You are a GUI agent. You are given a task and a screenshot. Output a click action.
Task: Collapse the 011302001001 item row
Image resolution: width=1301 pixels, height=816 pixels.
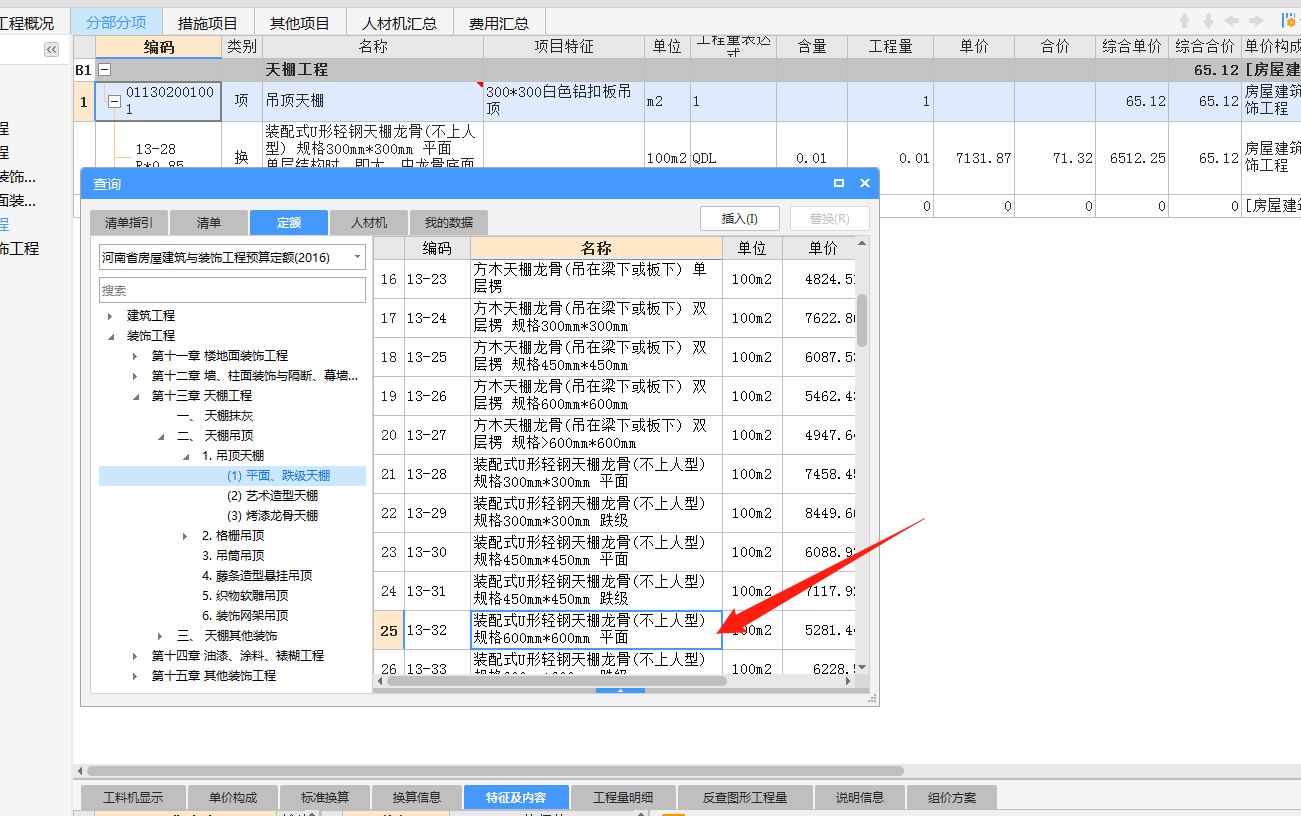pyautogui.click(x=114, y=101)
